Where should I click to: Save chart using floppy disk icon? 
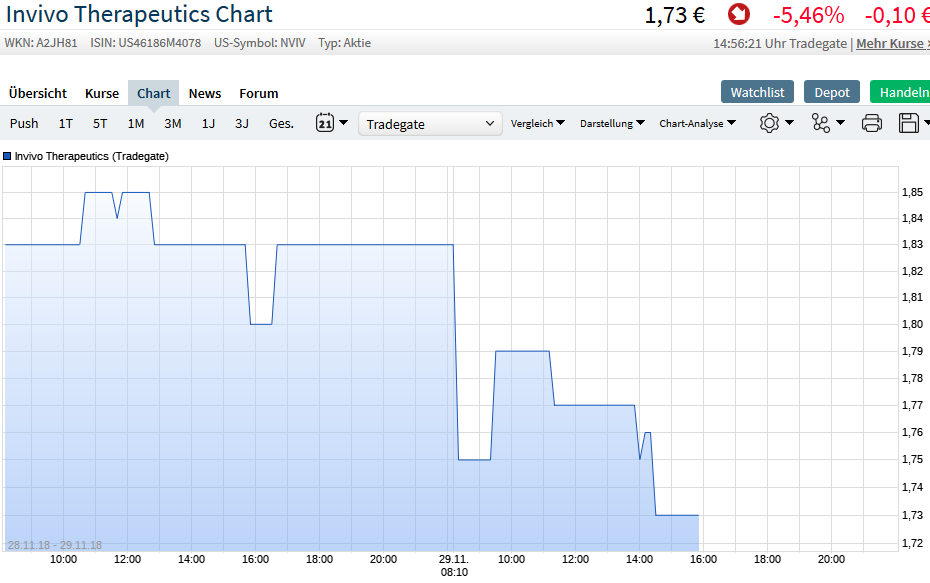click(909, 123)
